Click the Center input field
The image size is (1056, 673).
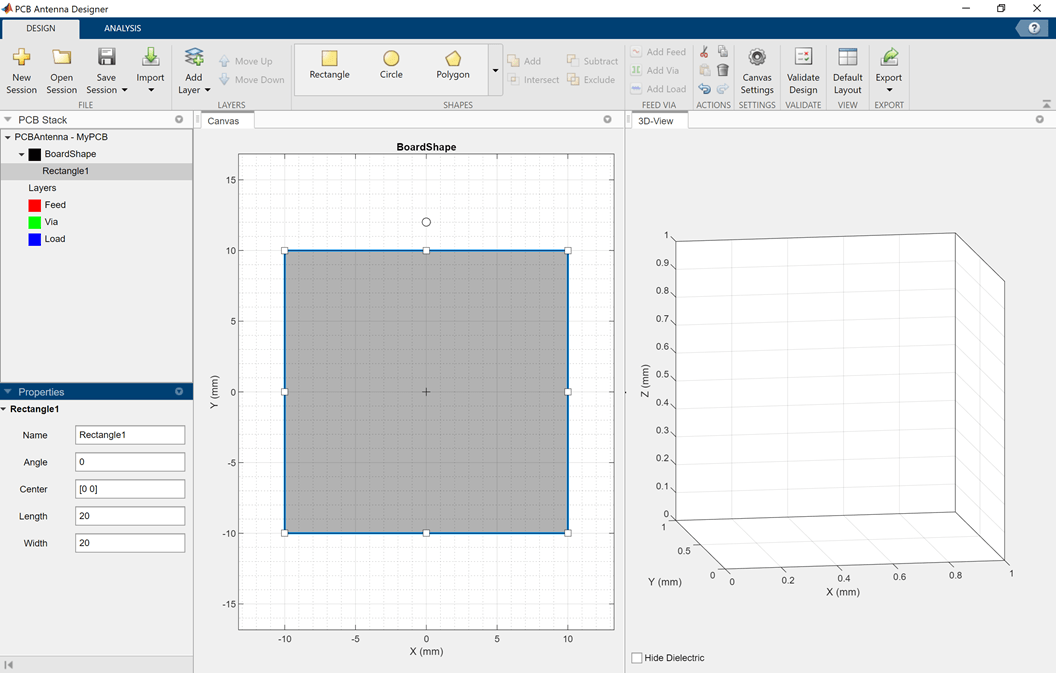point(130,488)
